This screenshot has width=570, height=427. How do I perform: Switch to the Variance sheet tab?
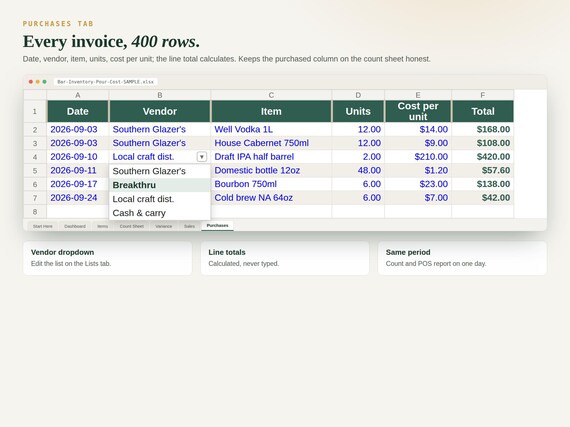164,226
